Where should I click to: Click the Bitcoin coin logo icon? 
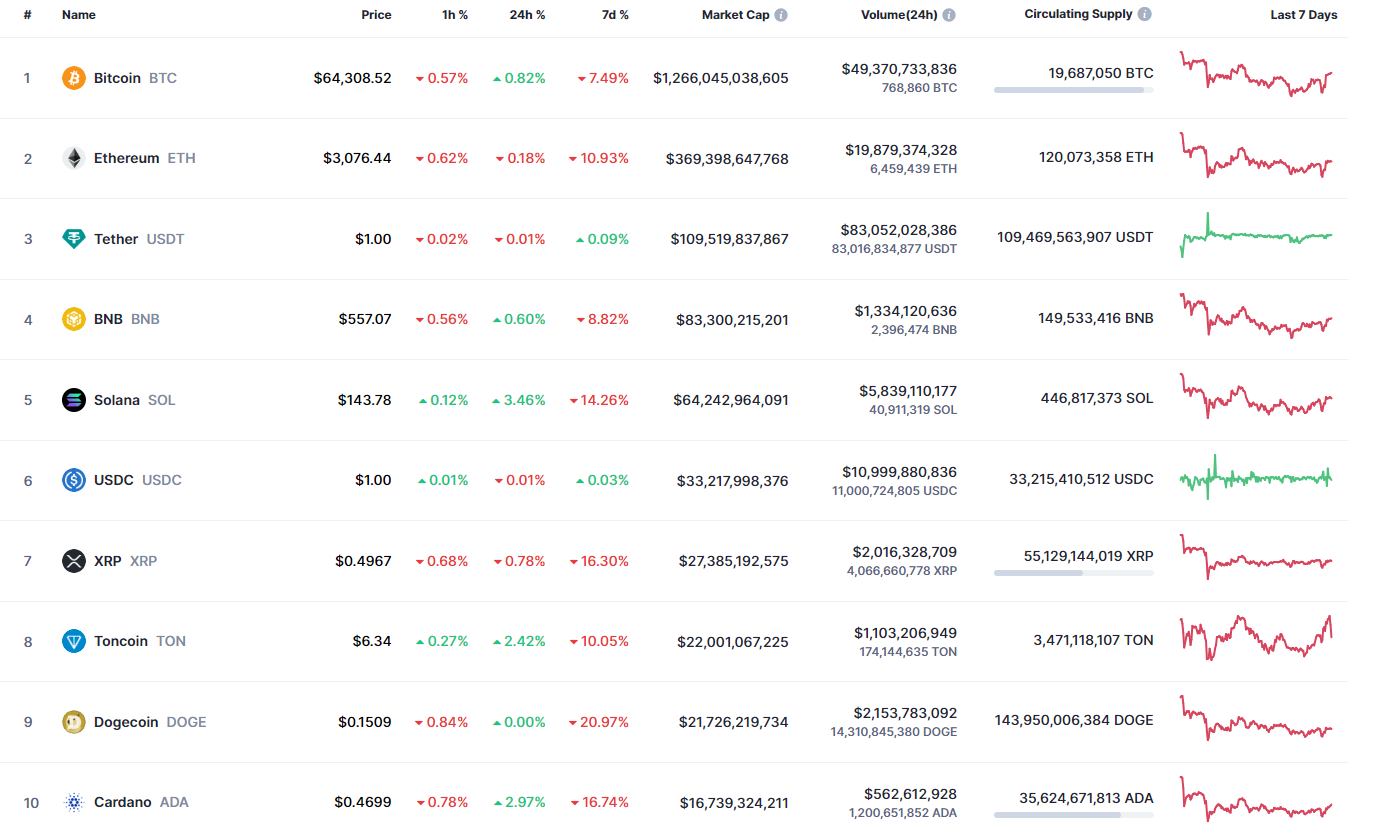(74, 78)
